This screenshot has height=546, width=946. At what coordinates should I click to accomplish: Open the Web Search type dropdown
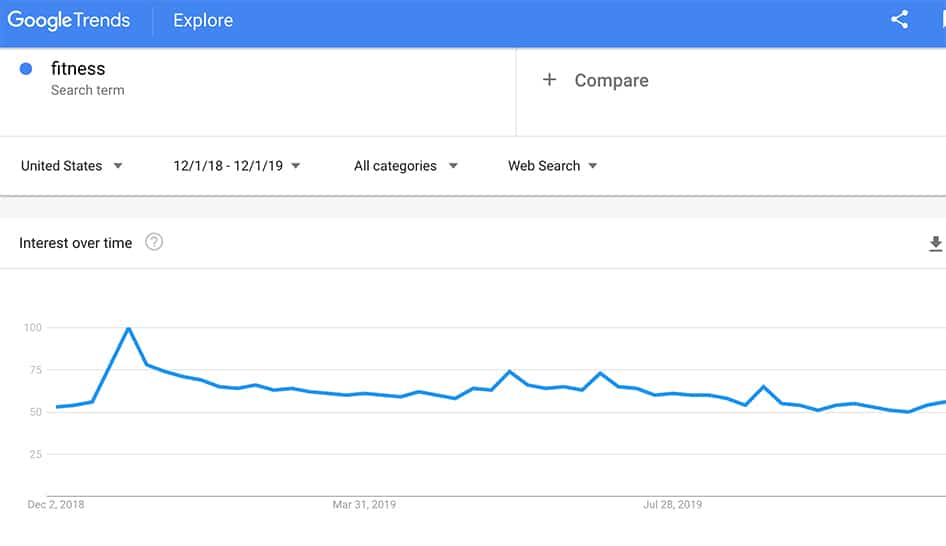553,166
